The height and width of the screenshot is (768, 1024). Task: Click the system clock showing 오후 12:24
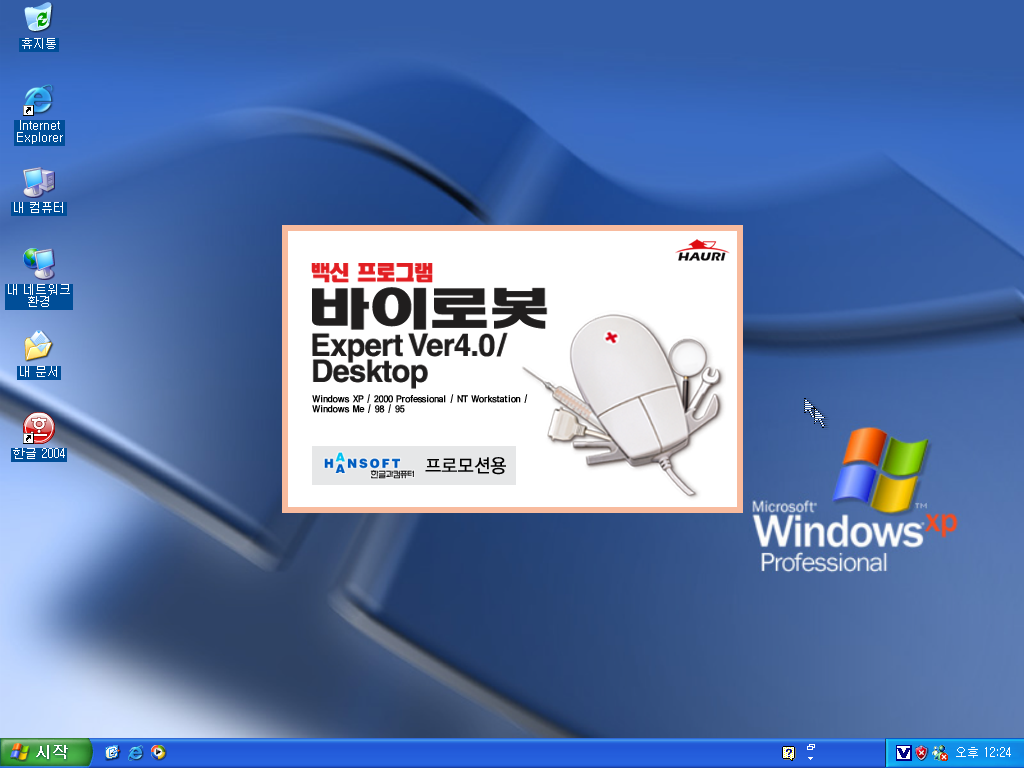[x=983, y=752]
